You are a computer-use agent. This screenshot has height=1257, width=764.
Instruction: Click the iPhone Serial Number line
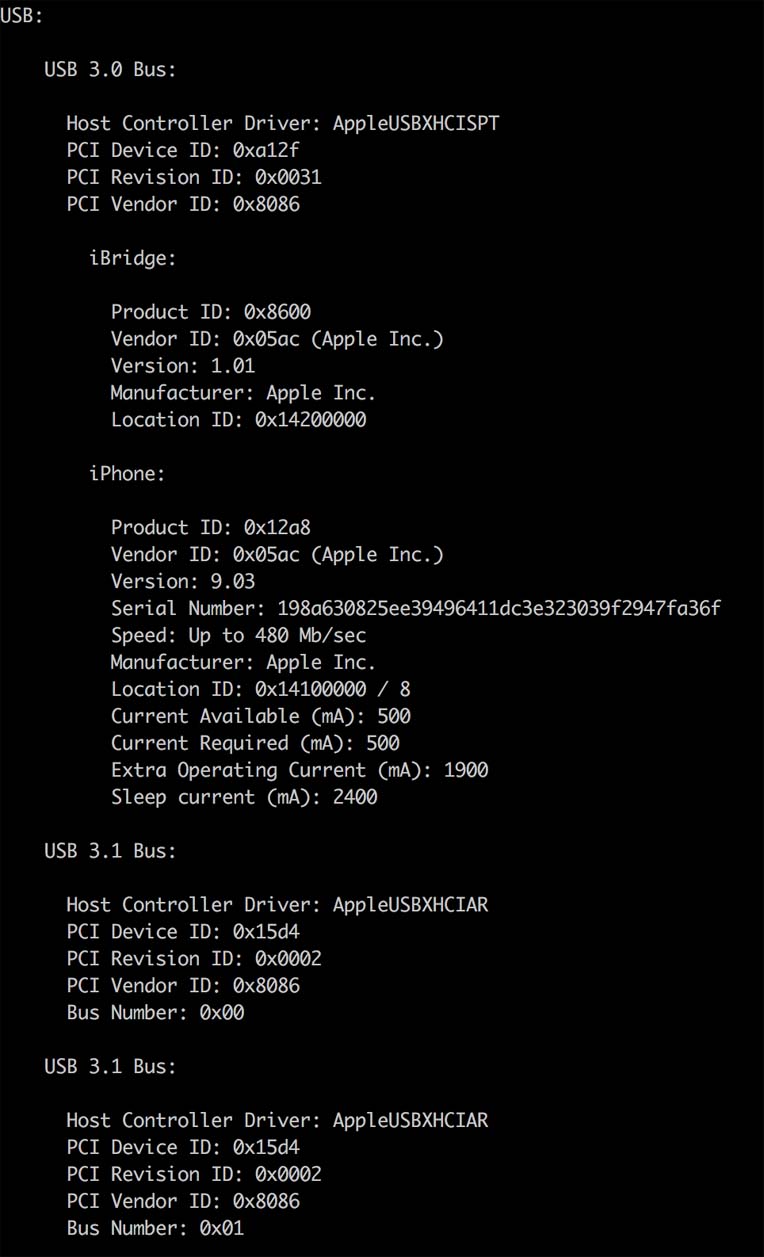(x=415, y=609)
